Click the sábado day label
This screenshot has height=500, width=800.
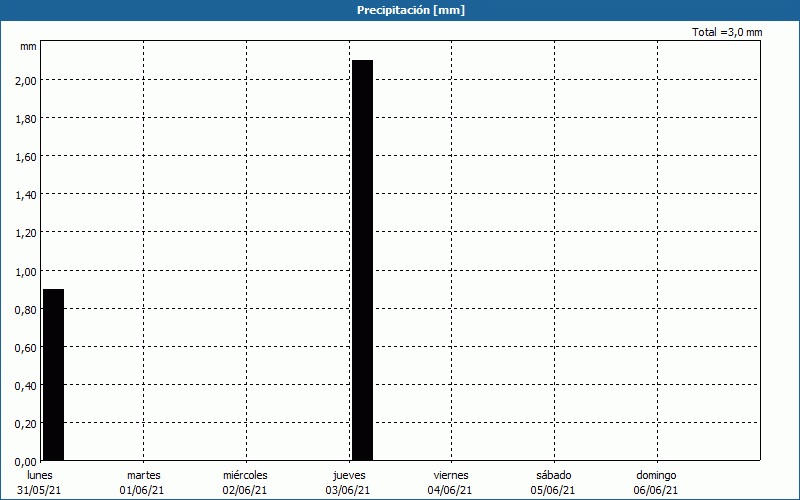554,475
